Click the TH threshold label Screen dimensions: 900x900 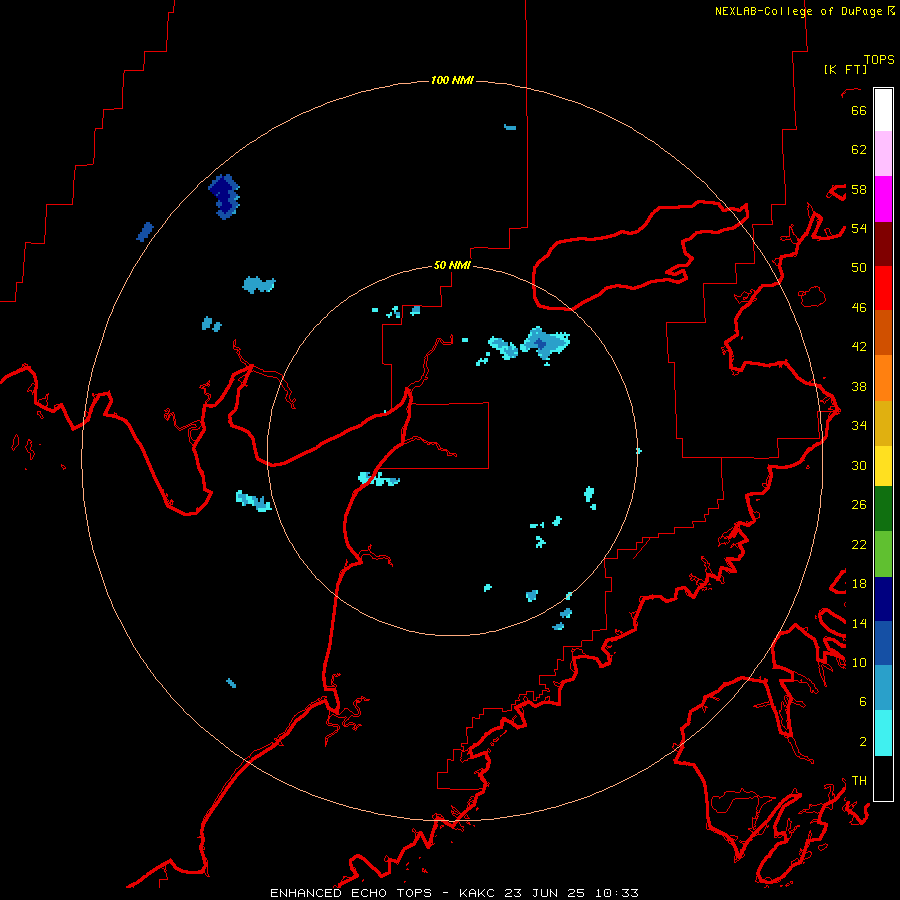859,781
